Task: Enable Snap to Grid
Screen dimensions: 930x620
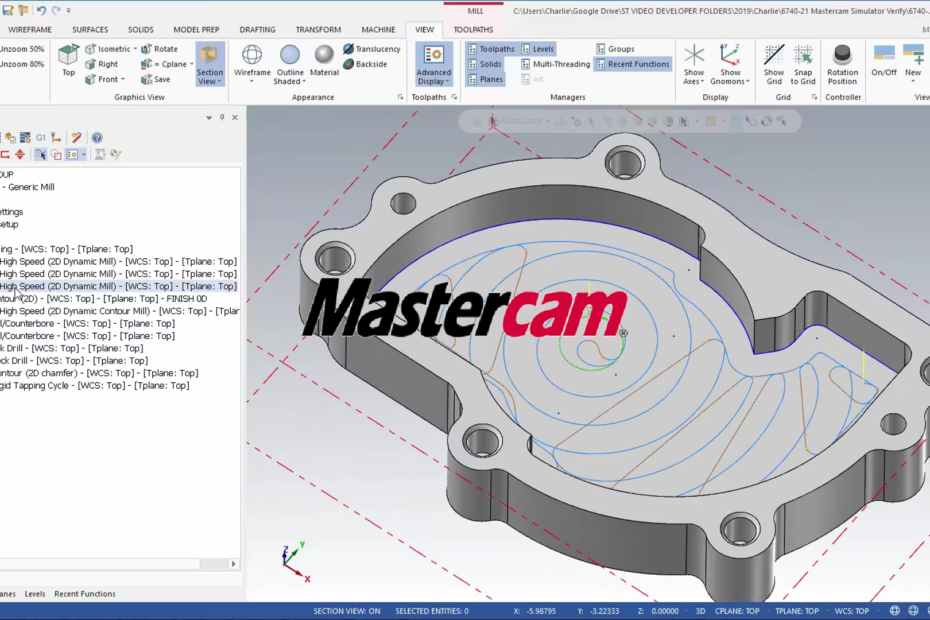Action: 803,64
